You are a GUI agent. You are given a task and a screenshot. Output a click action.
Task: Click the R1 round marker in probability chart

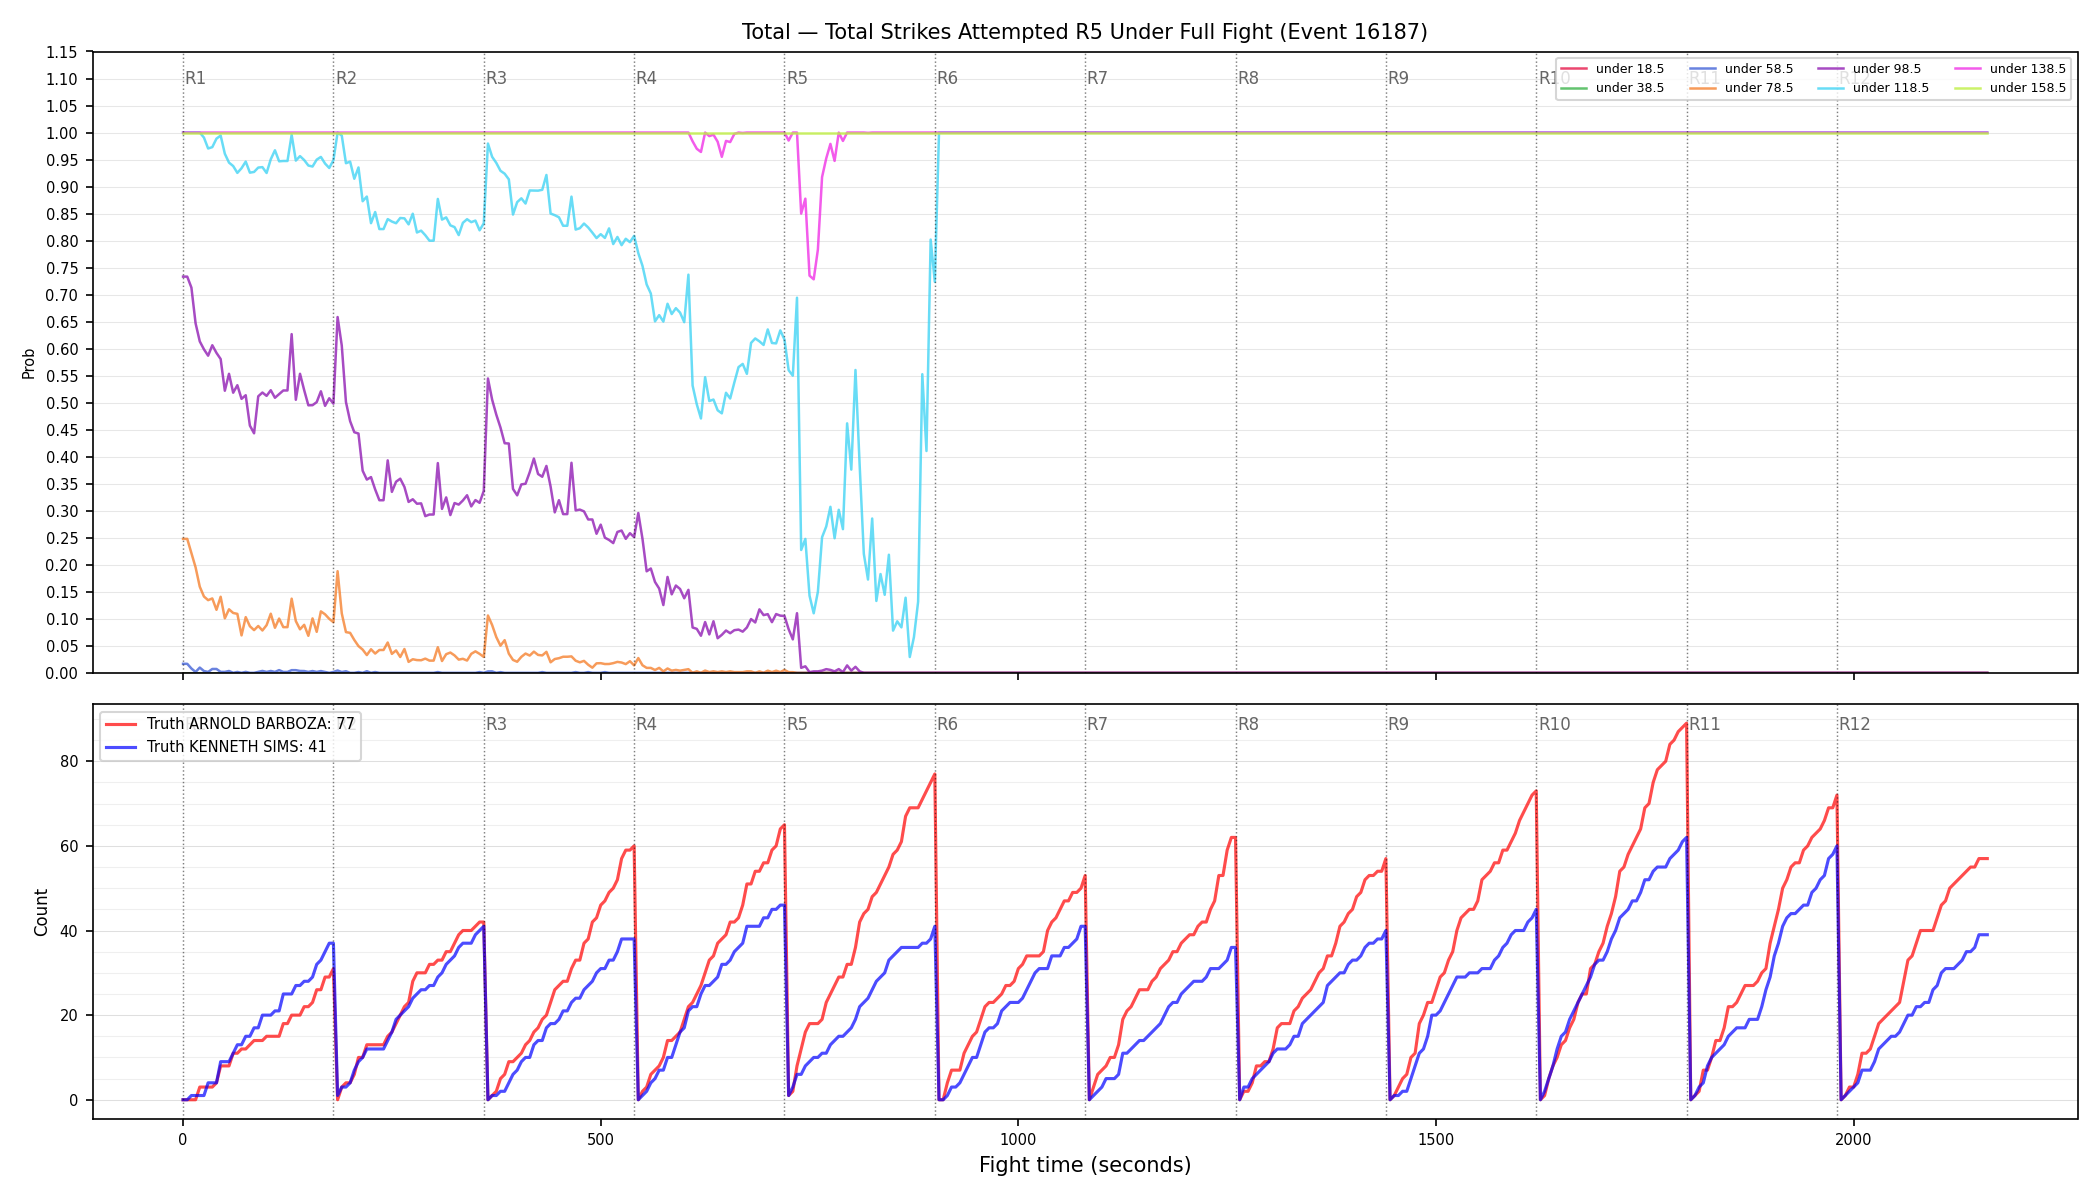click(196, 78)
